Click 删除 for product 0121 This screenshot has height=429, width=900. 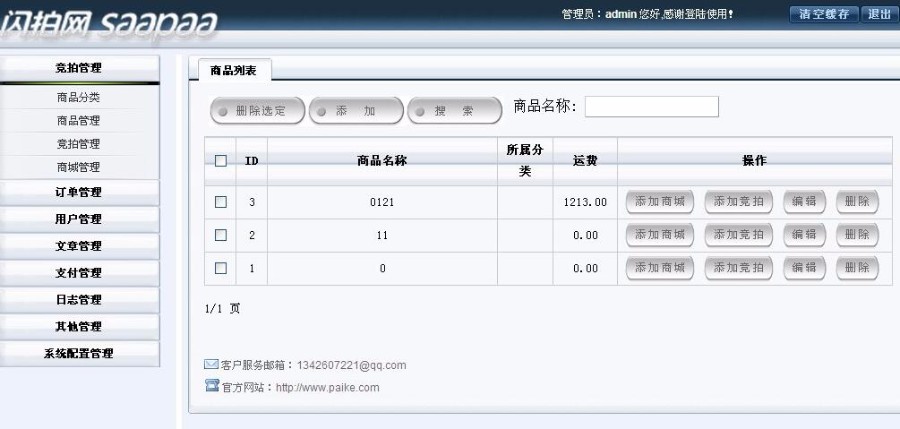(857, 202)
